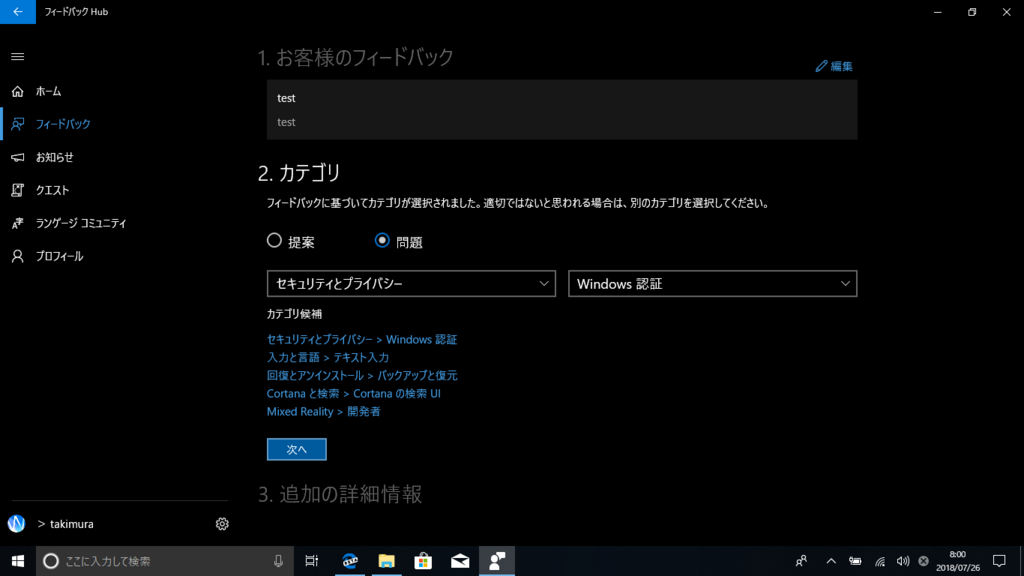Open ランゲージ コミュニティ section

81,223
